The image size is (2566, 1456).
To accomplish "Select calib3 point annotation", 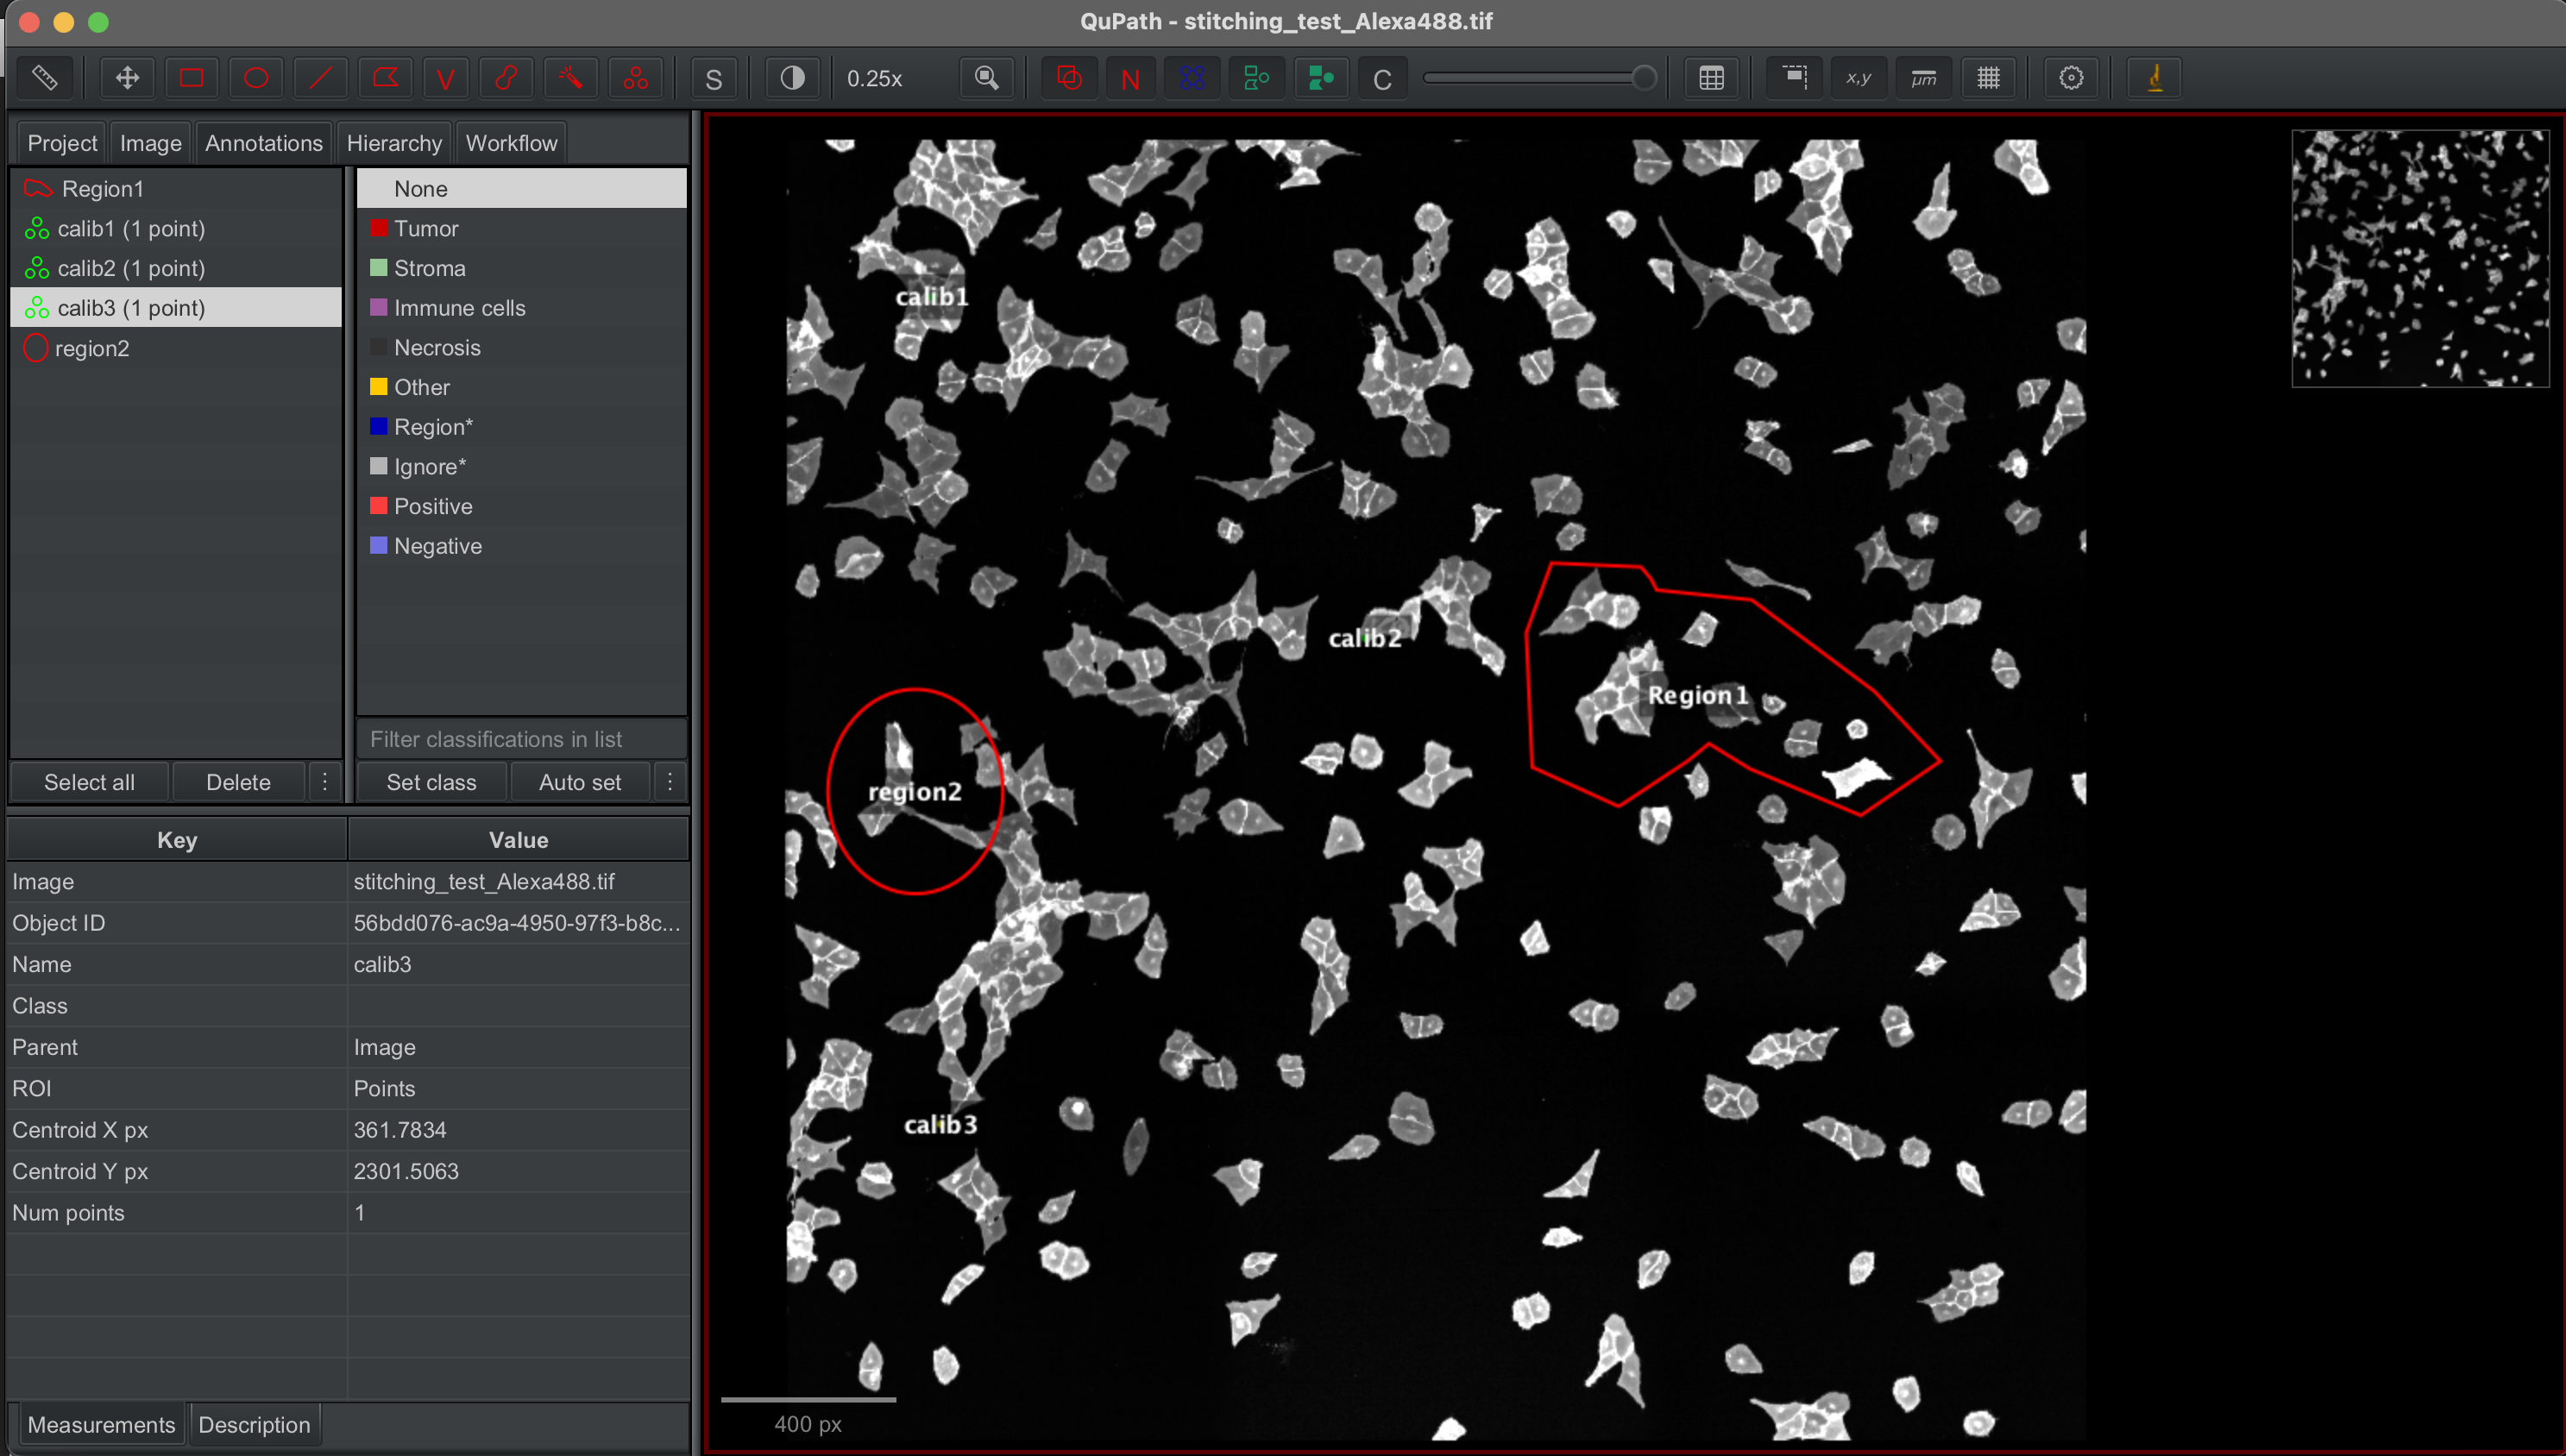I will [176, 308].
